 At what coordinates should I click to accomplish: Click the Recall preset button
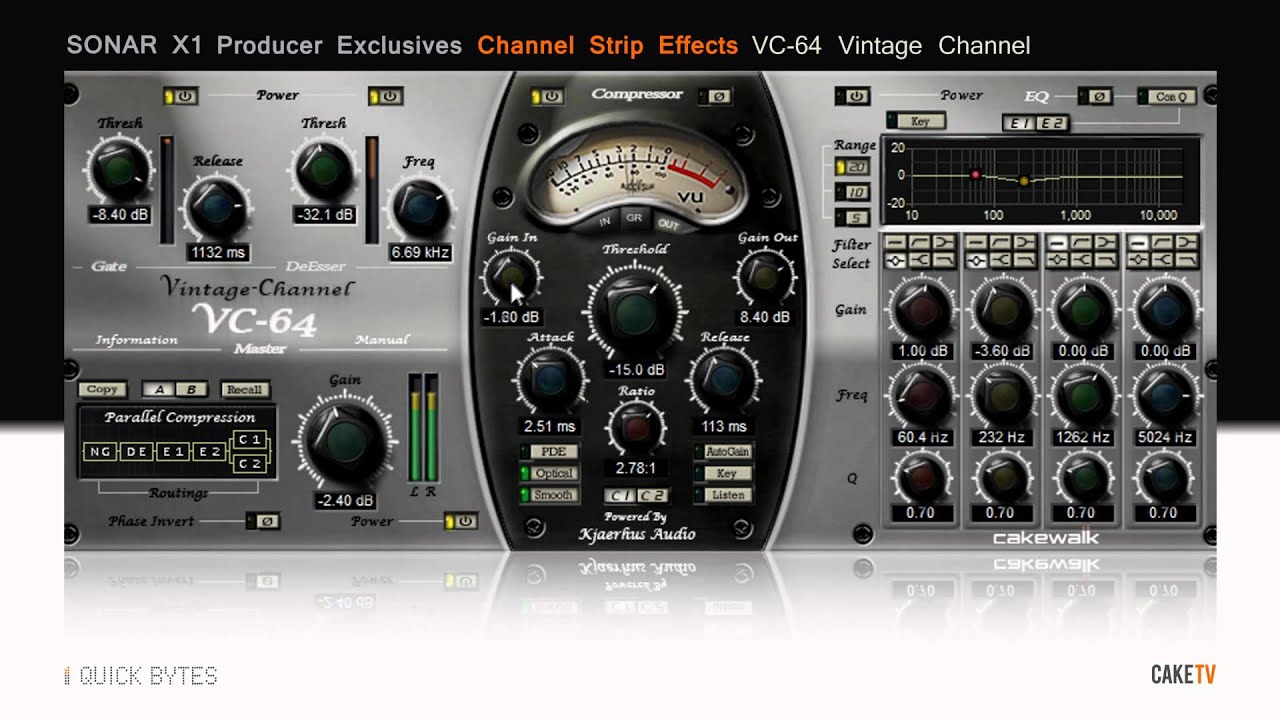(x=243, y=390)
